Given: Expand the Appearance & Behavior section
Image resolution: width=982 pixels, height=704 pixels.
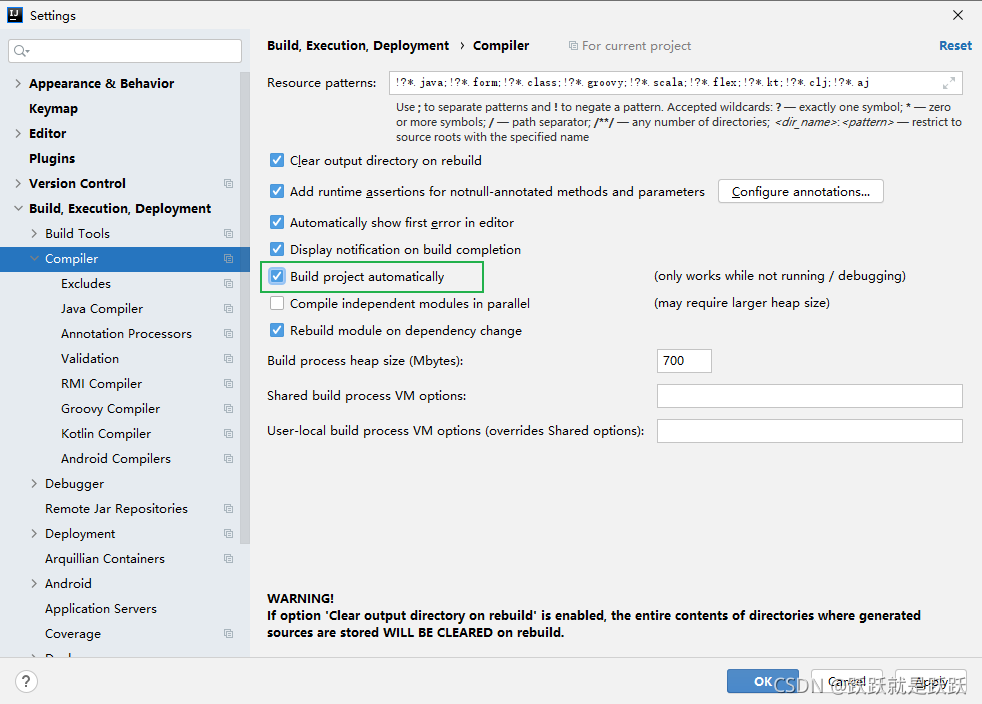Looking at the screenshot, I should pos(18,83).
